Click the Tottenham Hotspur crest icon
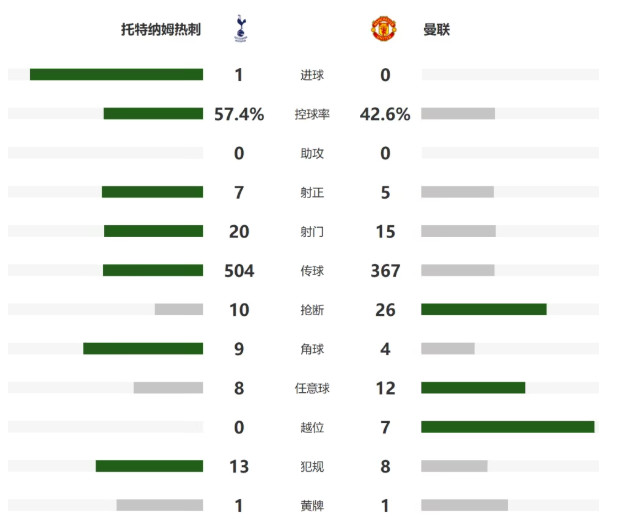Screen dimensions: 618x527 pos(241,28)
